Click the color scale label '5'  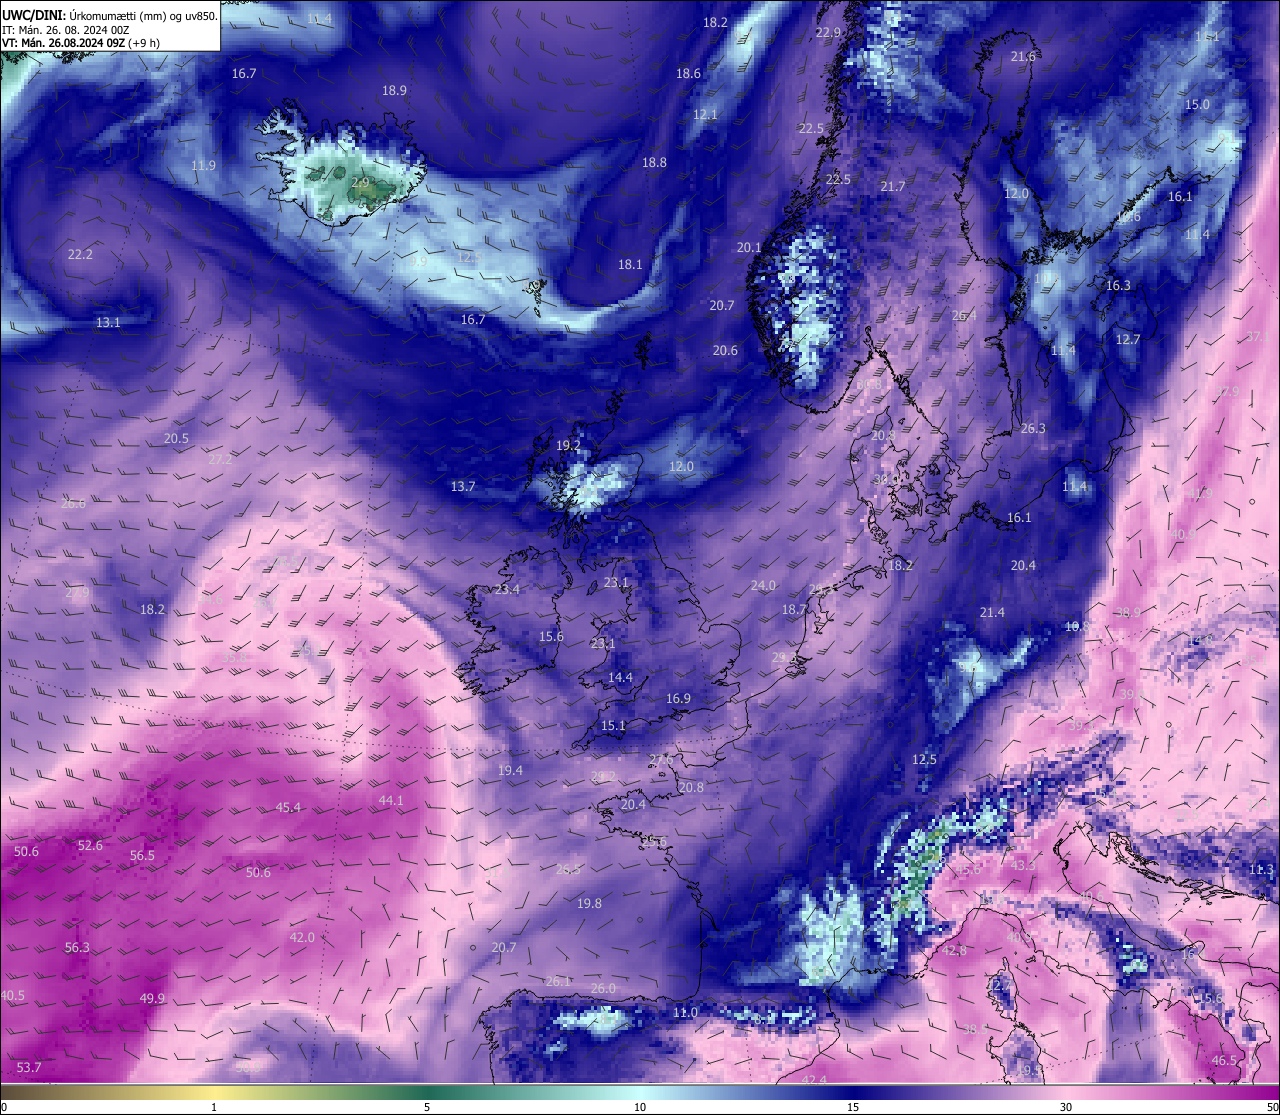pos(427,1107)
